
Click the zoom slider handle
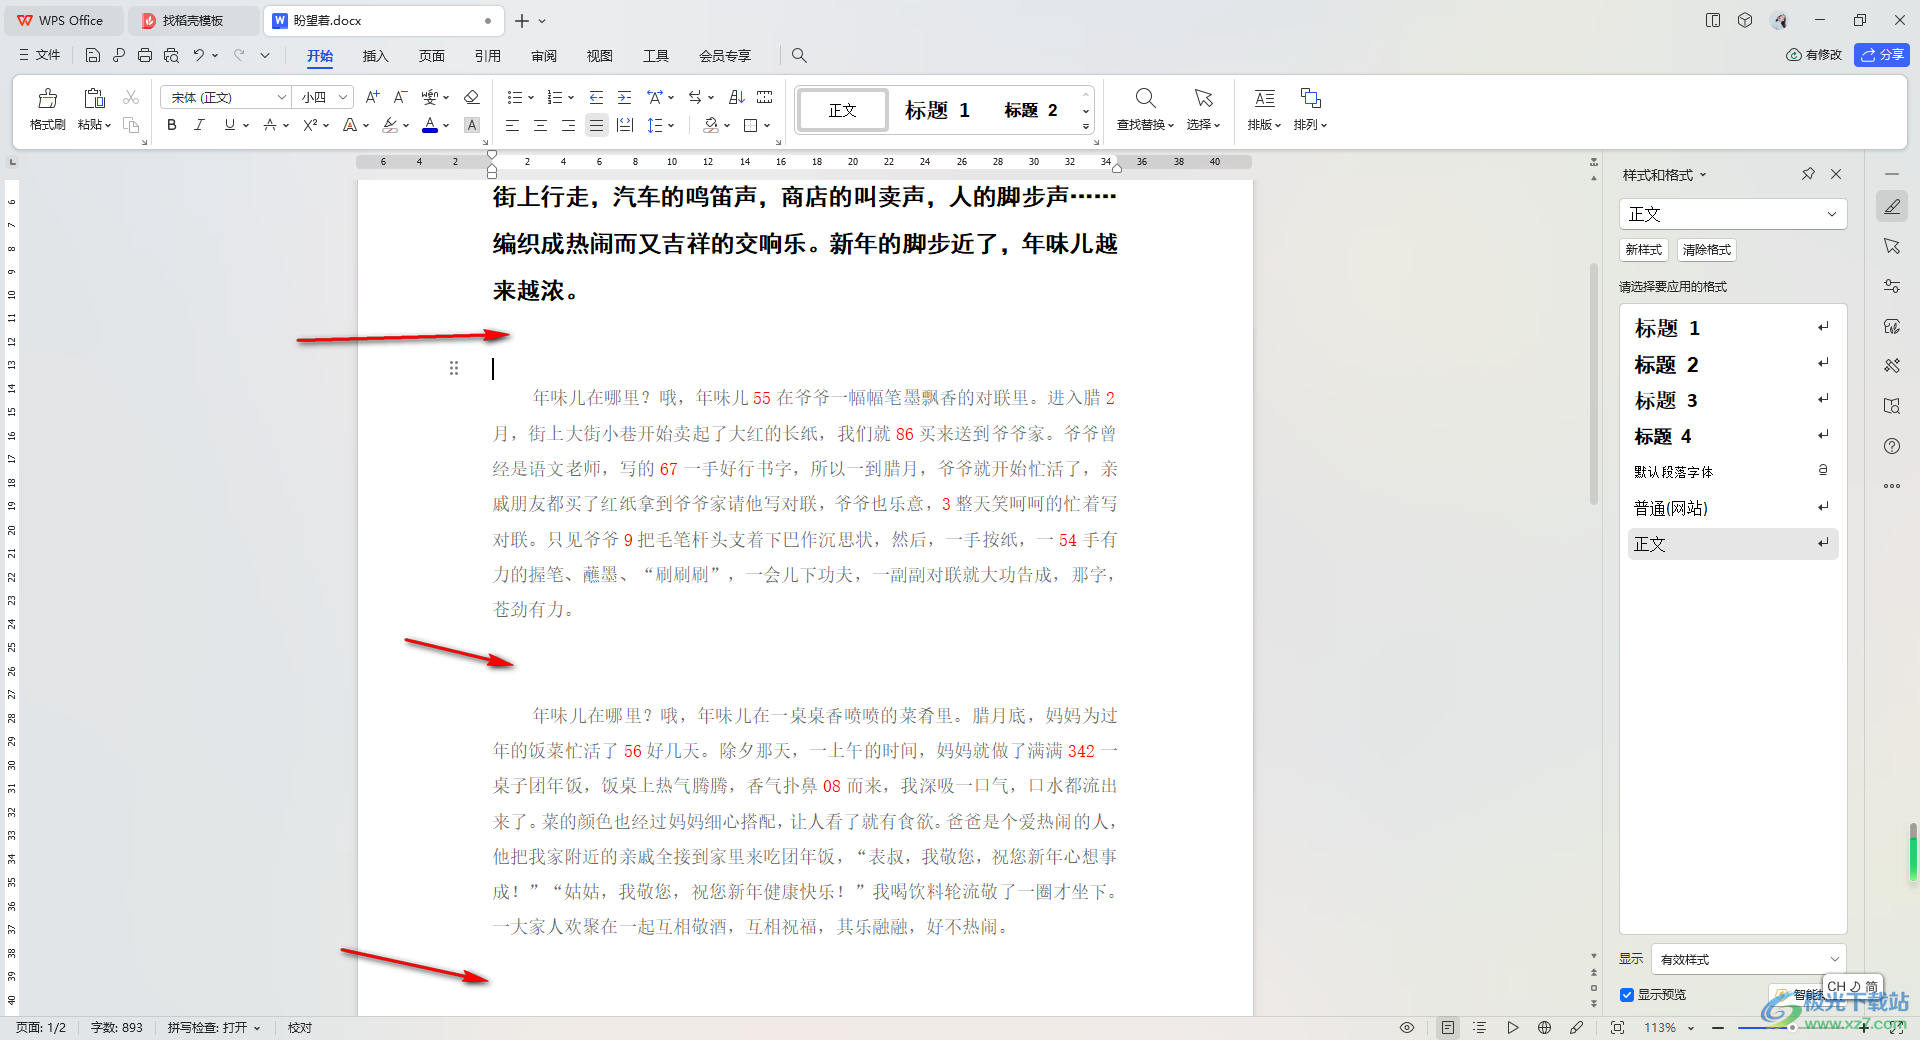1790,1027
